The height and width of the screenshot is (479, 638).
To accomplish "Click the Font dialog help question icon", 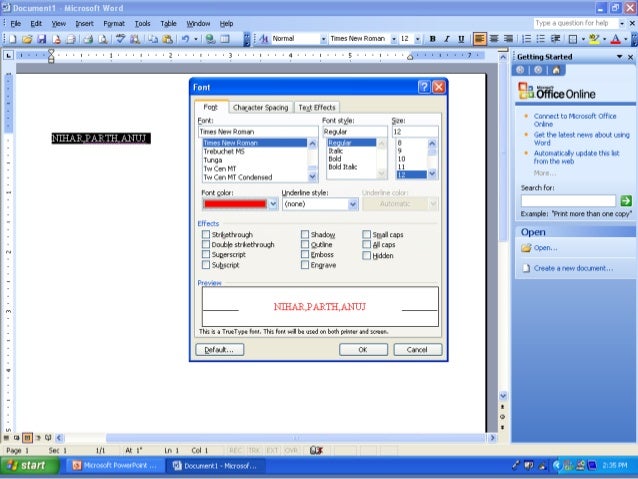I will [424, 87].
